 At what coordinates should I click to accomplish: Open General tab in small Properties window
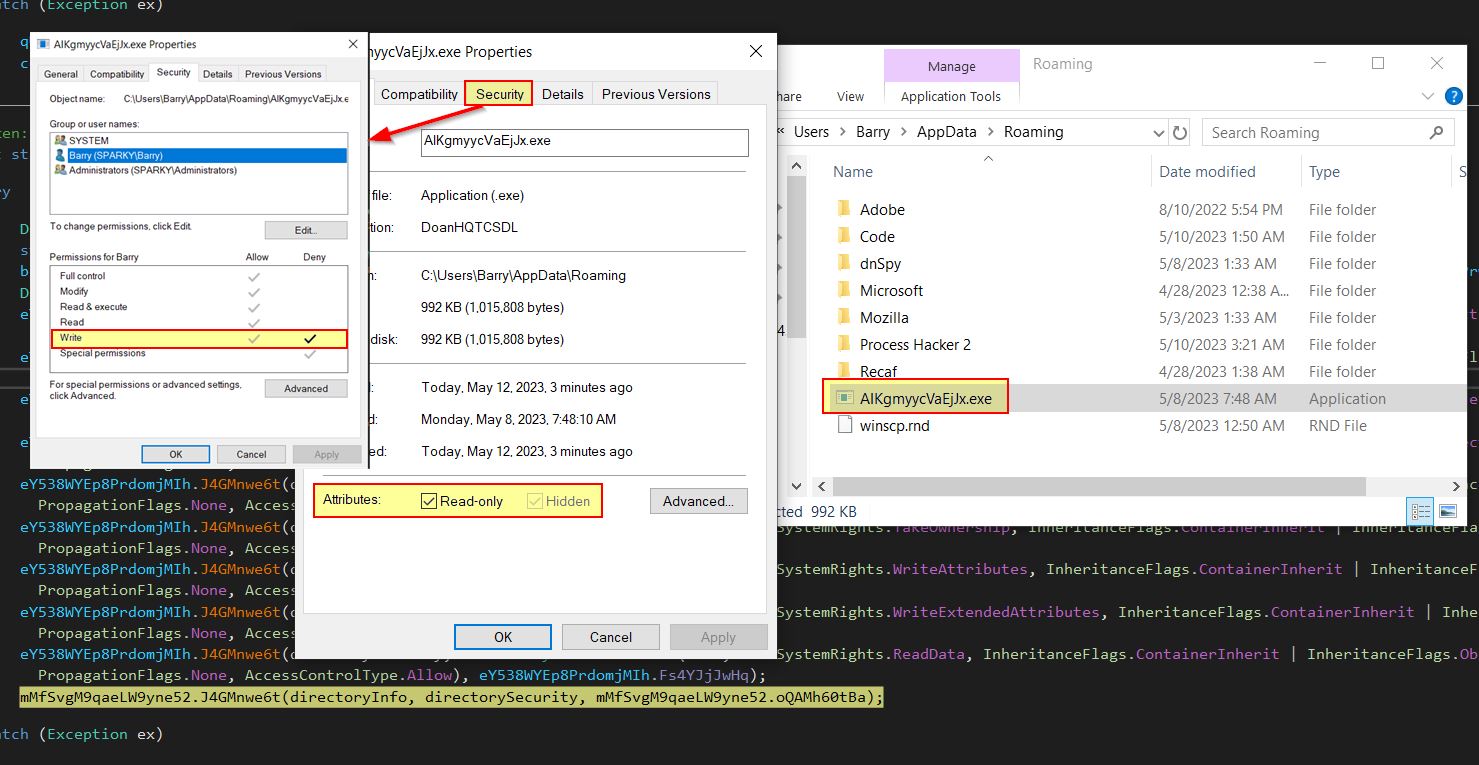tap(60, 74)
